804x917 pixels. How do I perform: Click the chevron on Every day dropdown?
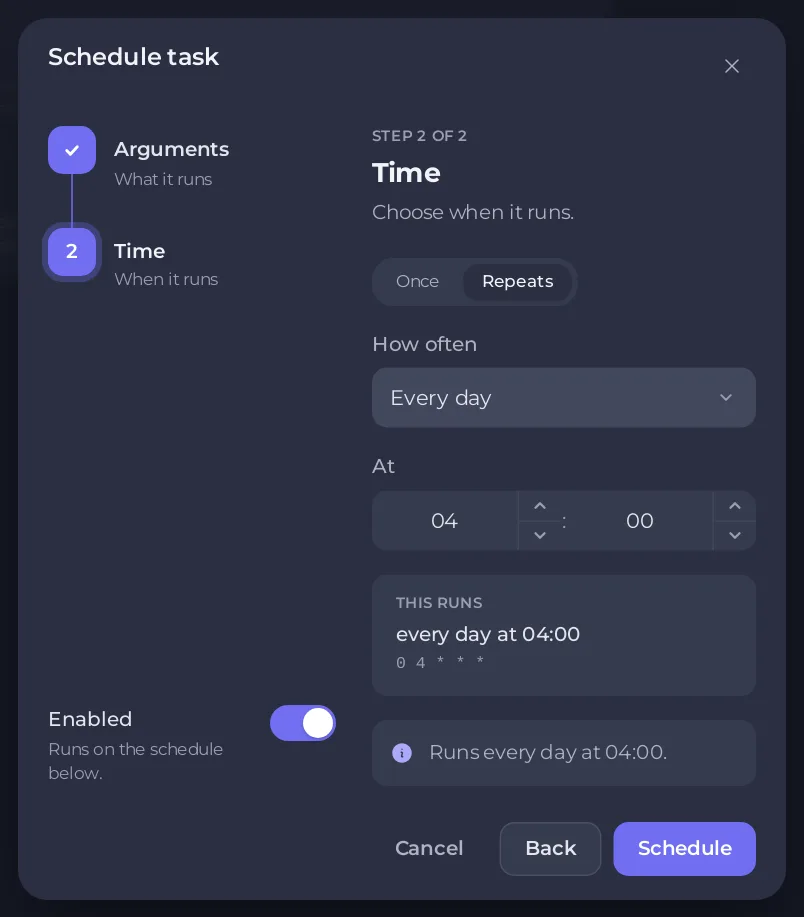(726, 398)
